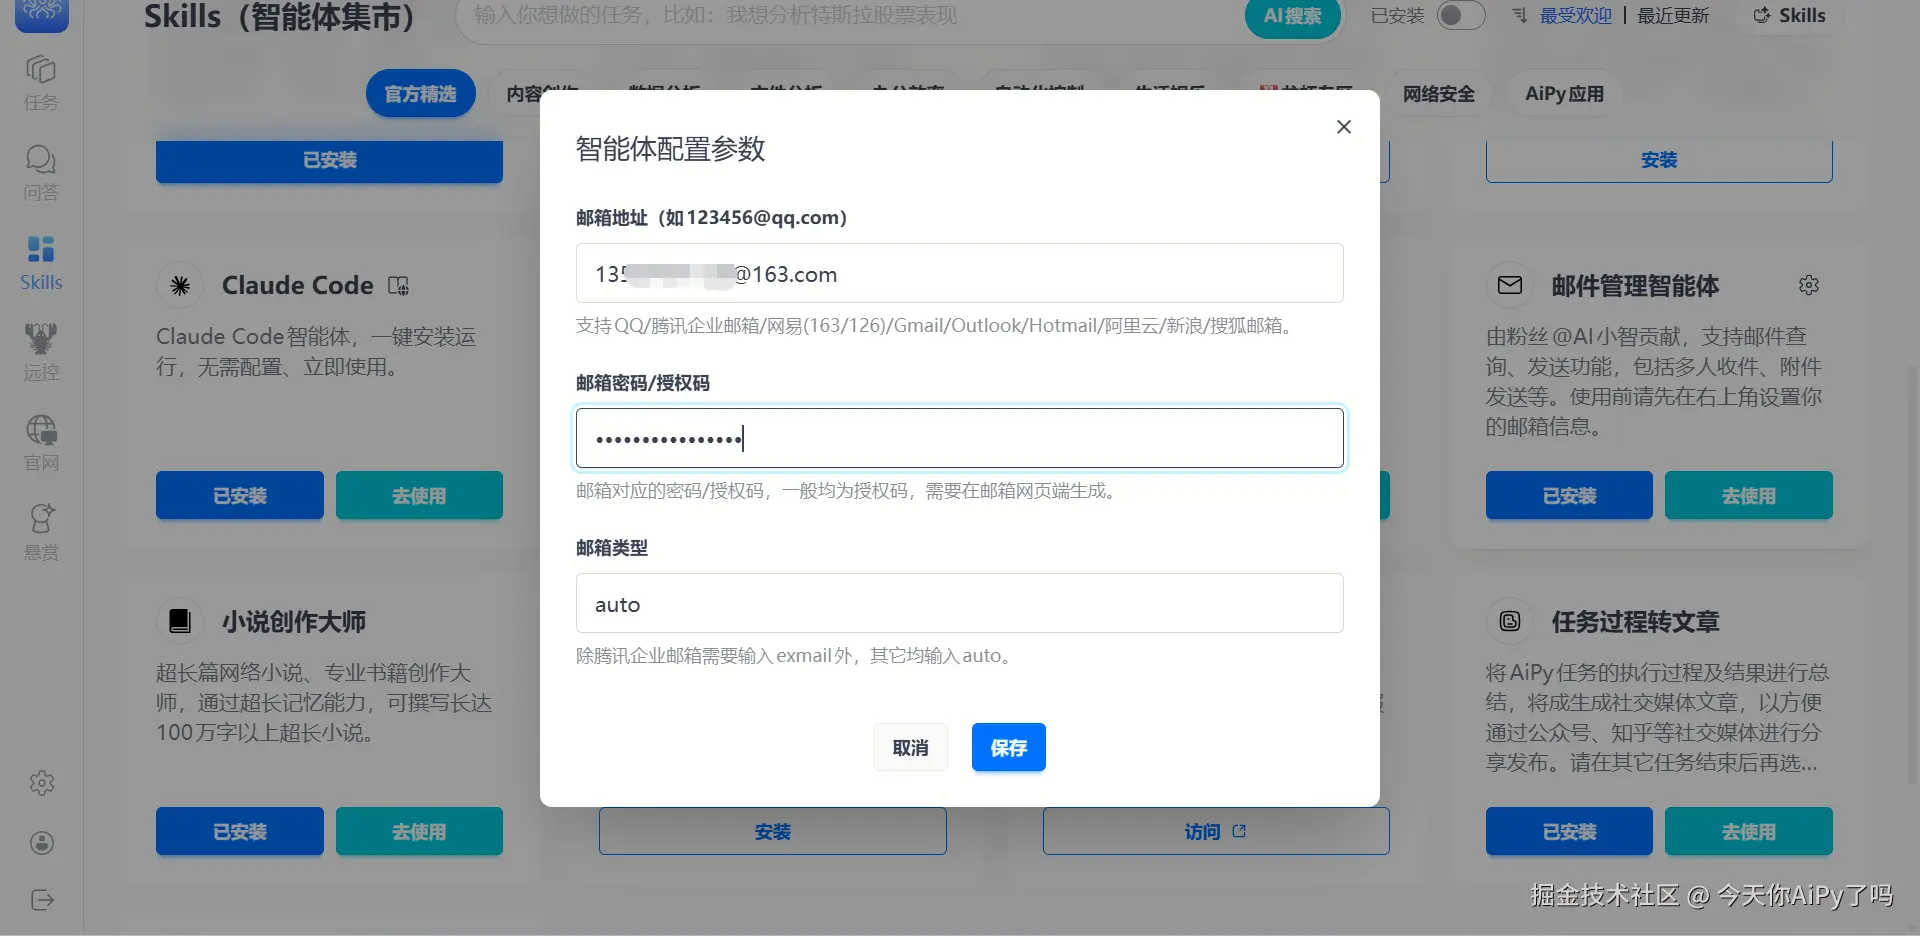
Task: Click the logout icon at the sidebar bottom
Action: (x=42, y=900)
